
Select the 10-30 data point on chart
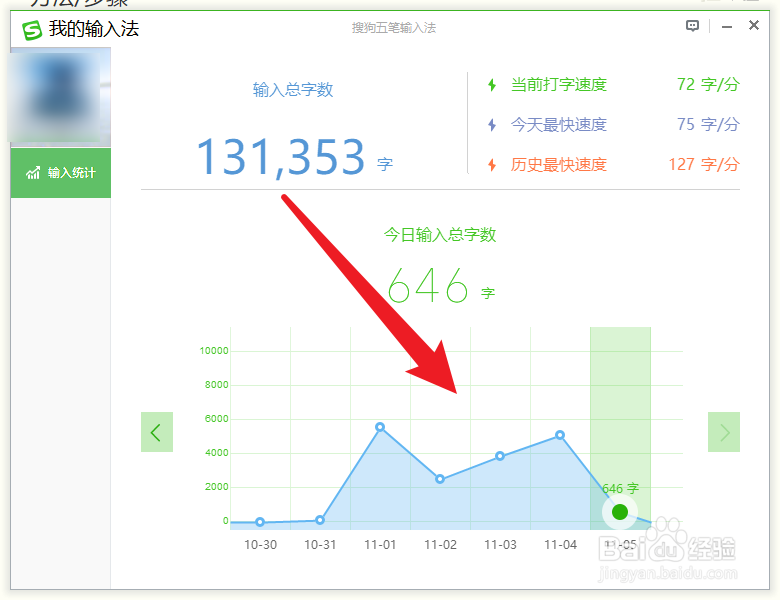260,522
